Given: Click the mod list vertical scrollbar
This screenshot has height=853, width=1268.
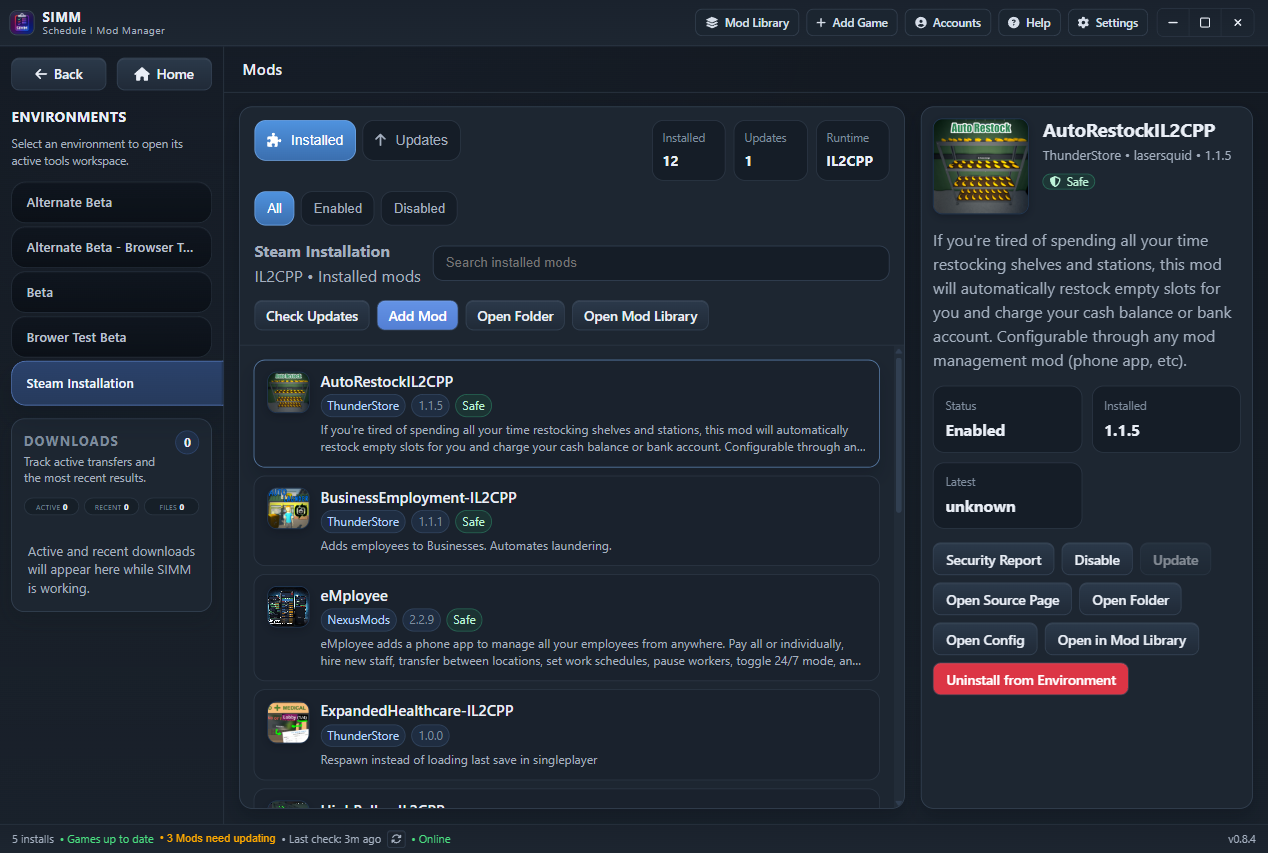Looking at the screenshot, I should (898, 435).
